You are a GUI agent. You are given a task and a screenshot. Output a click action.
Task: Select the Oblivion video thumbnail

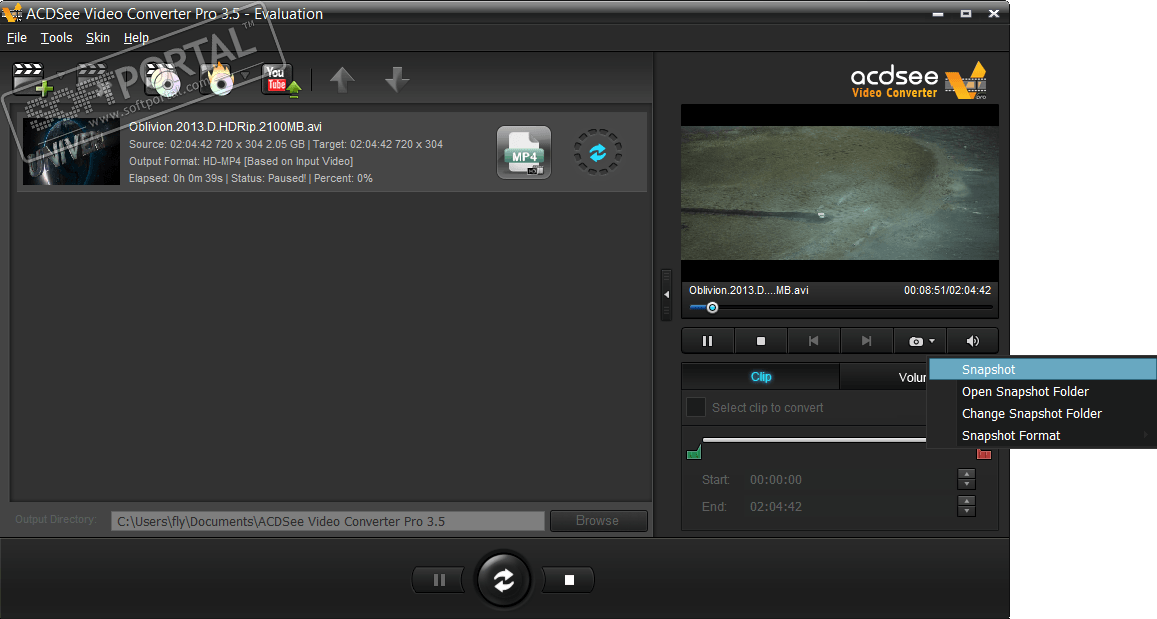[x=71, y=151]
